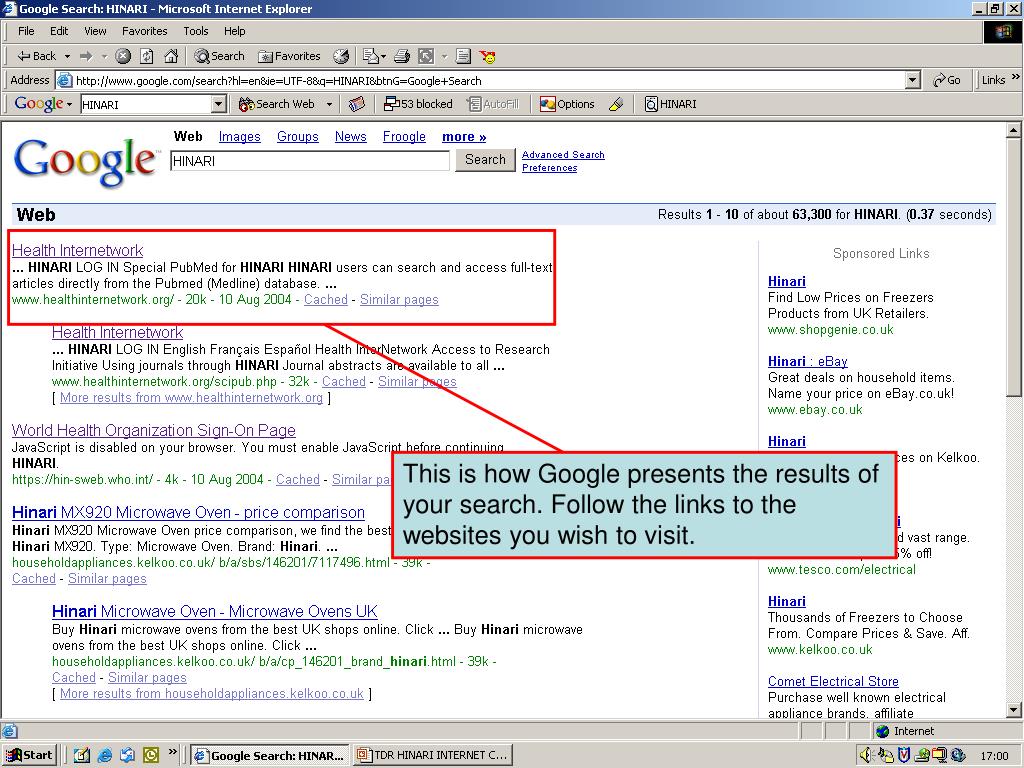Click the Start button
Image resolution: width=1024 pixels, height=768 pixels.
coord(29,755)
